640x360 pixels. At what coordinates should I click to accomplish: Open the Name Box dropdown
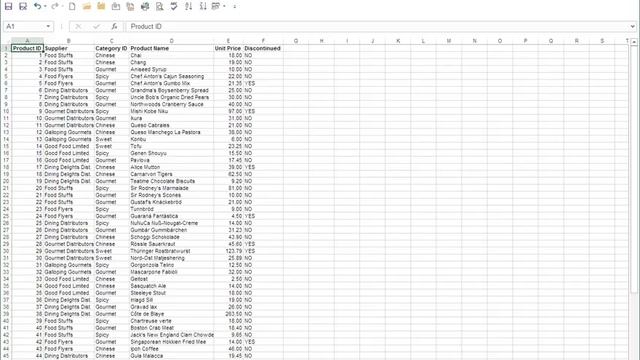pyautogui.click(x=48, y=27)
